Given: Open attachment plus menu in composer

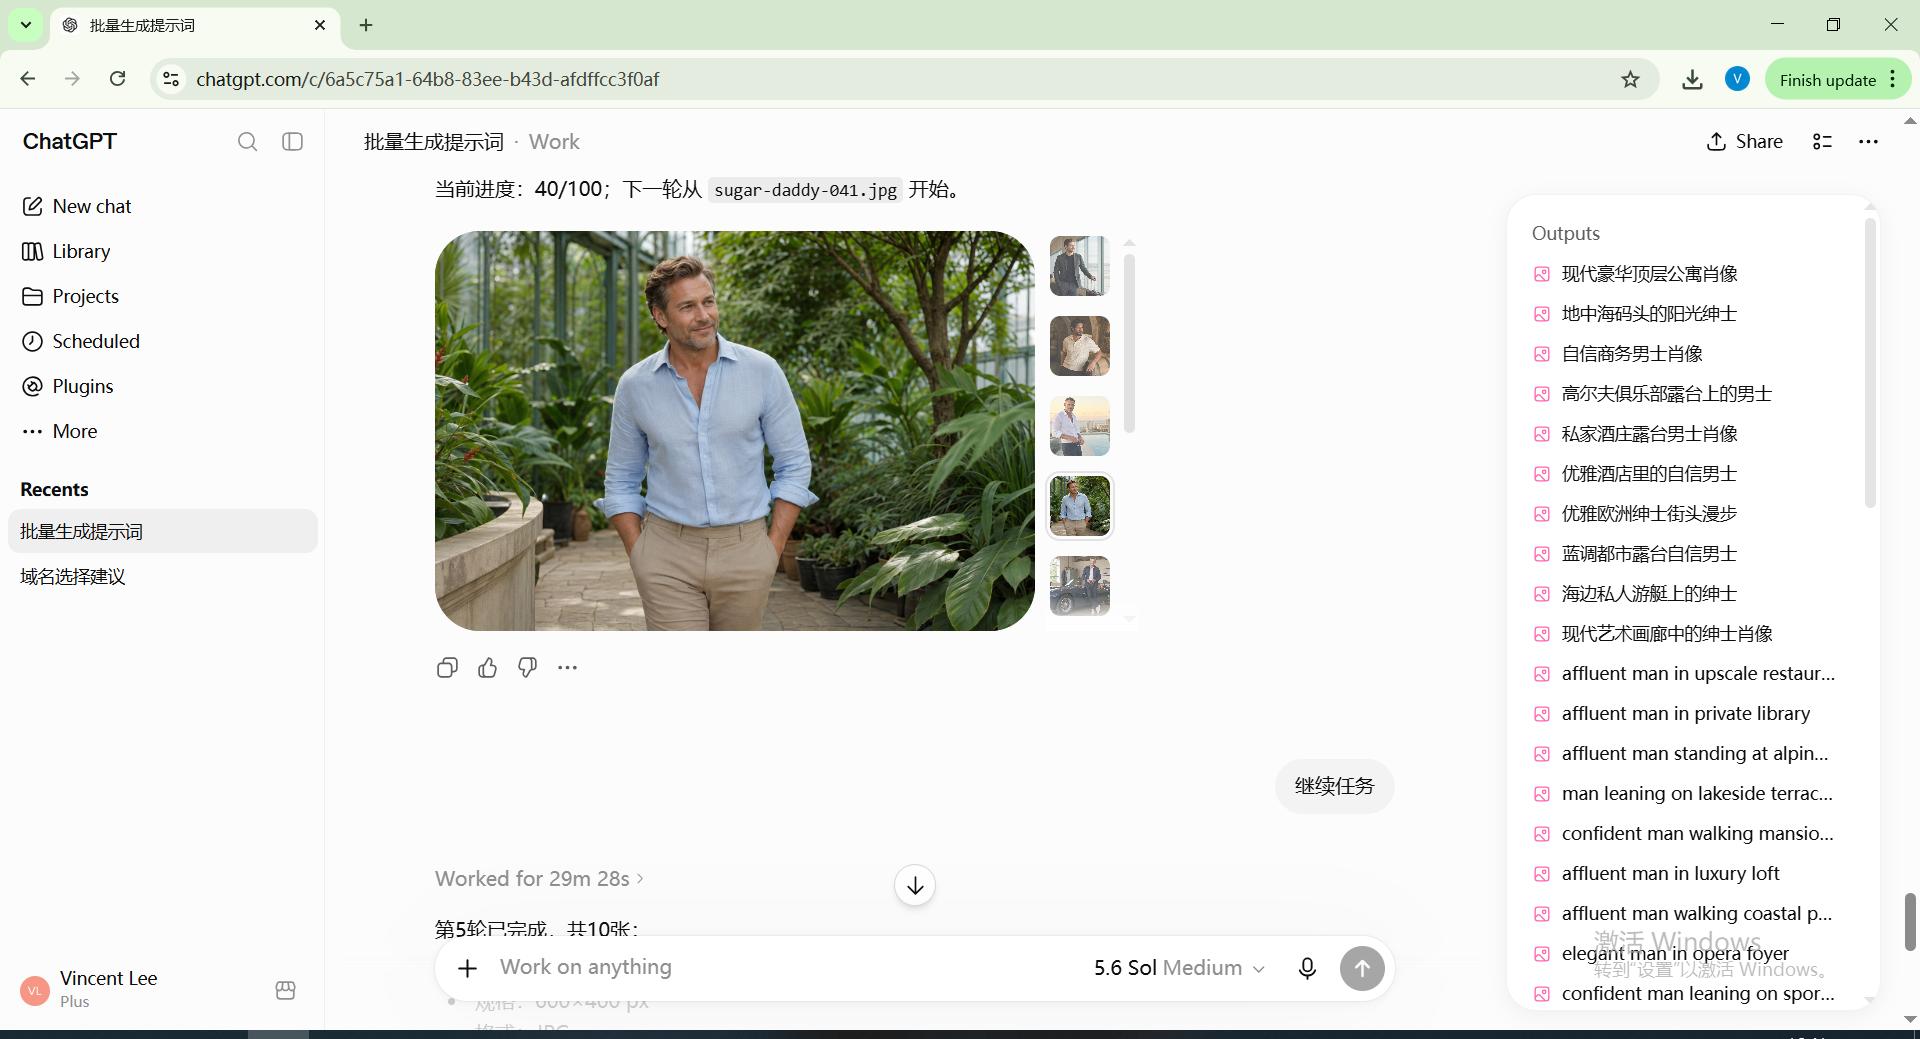Looking at the screenshot, I should click(x=467, y=967).
